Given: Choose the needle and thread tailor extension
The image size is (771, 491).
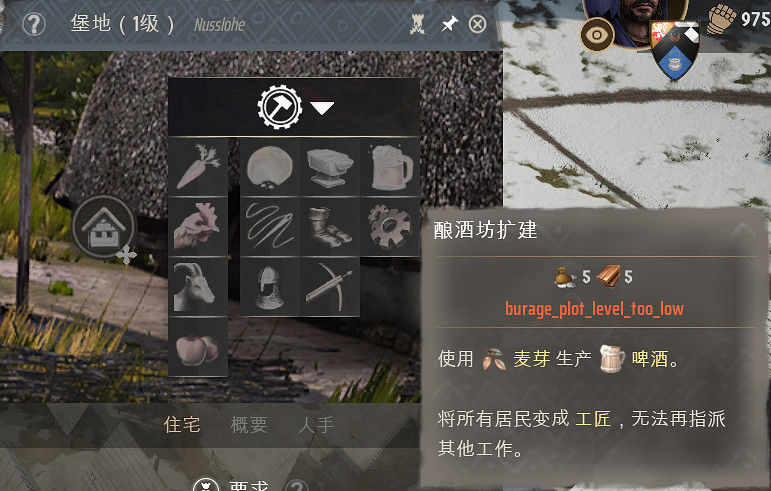Looking at the screenshot, I should click(x=269, y=227).
